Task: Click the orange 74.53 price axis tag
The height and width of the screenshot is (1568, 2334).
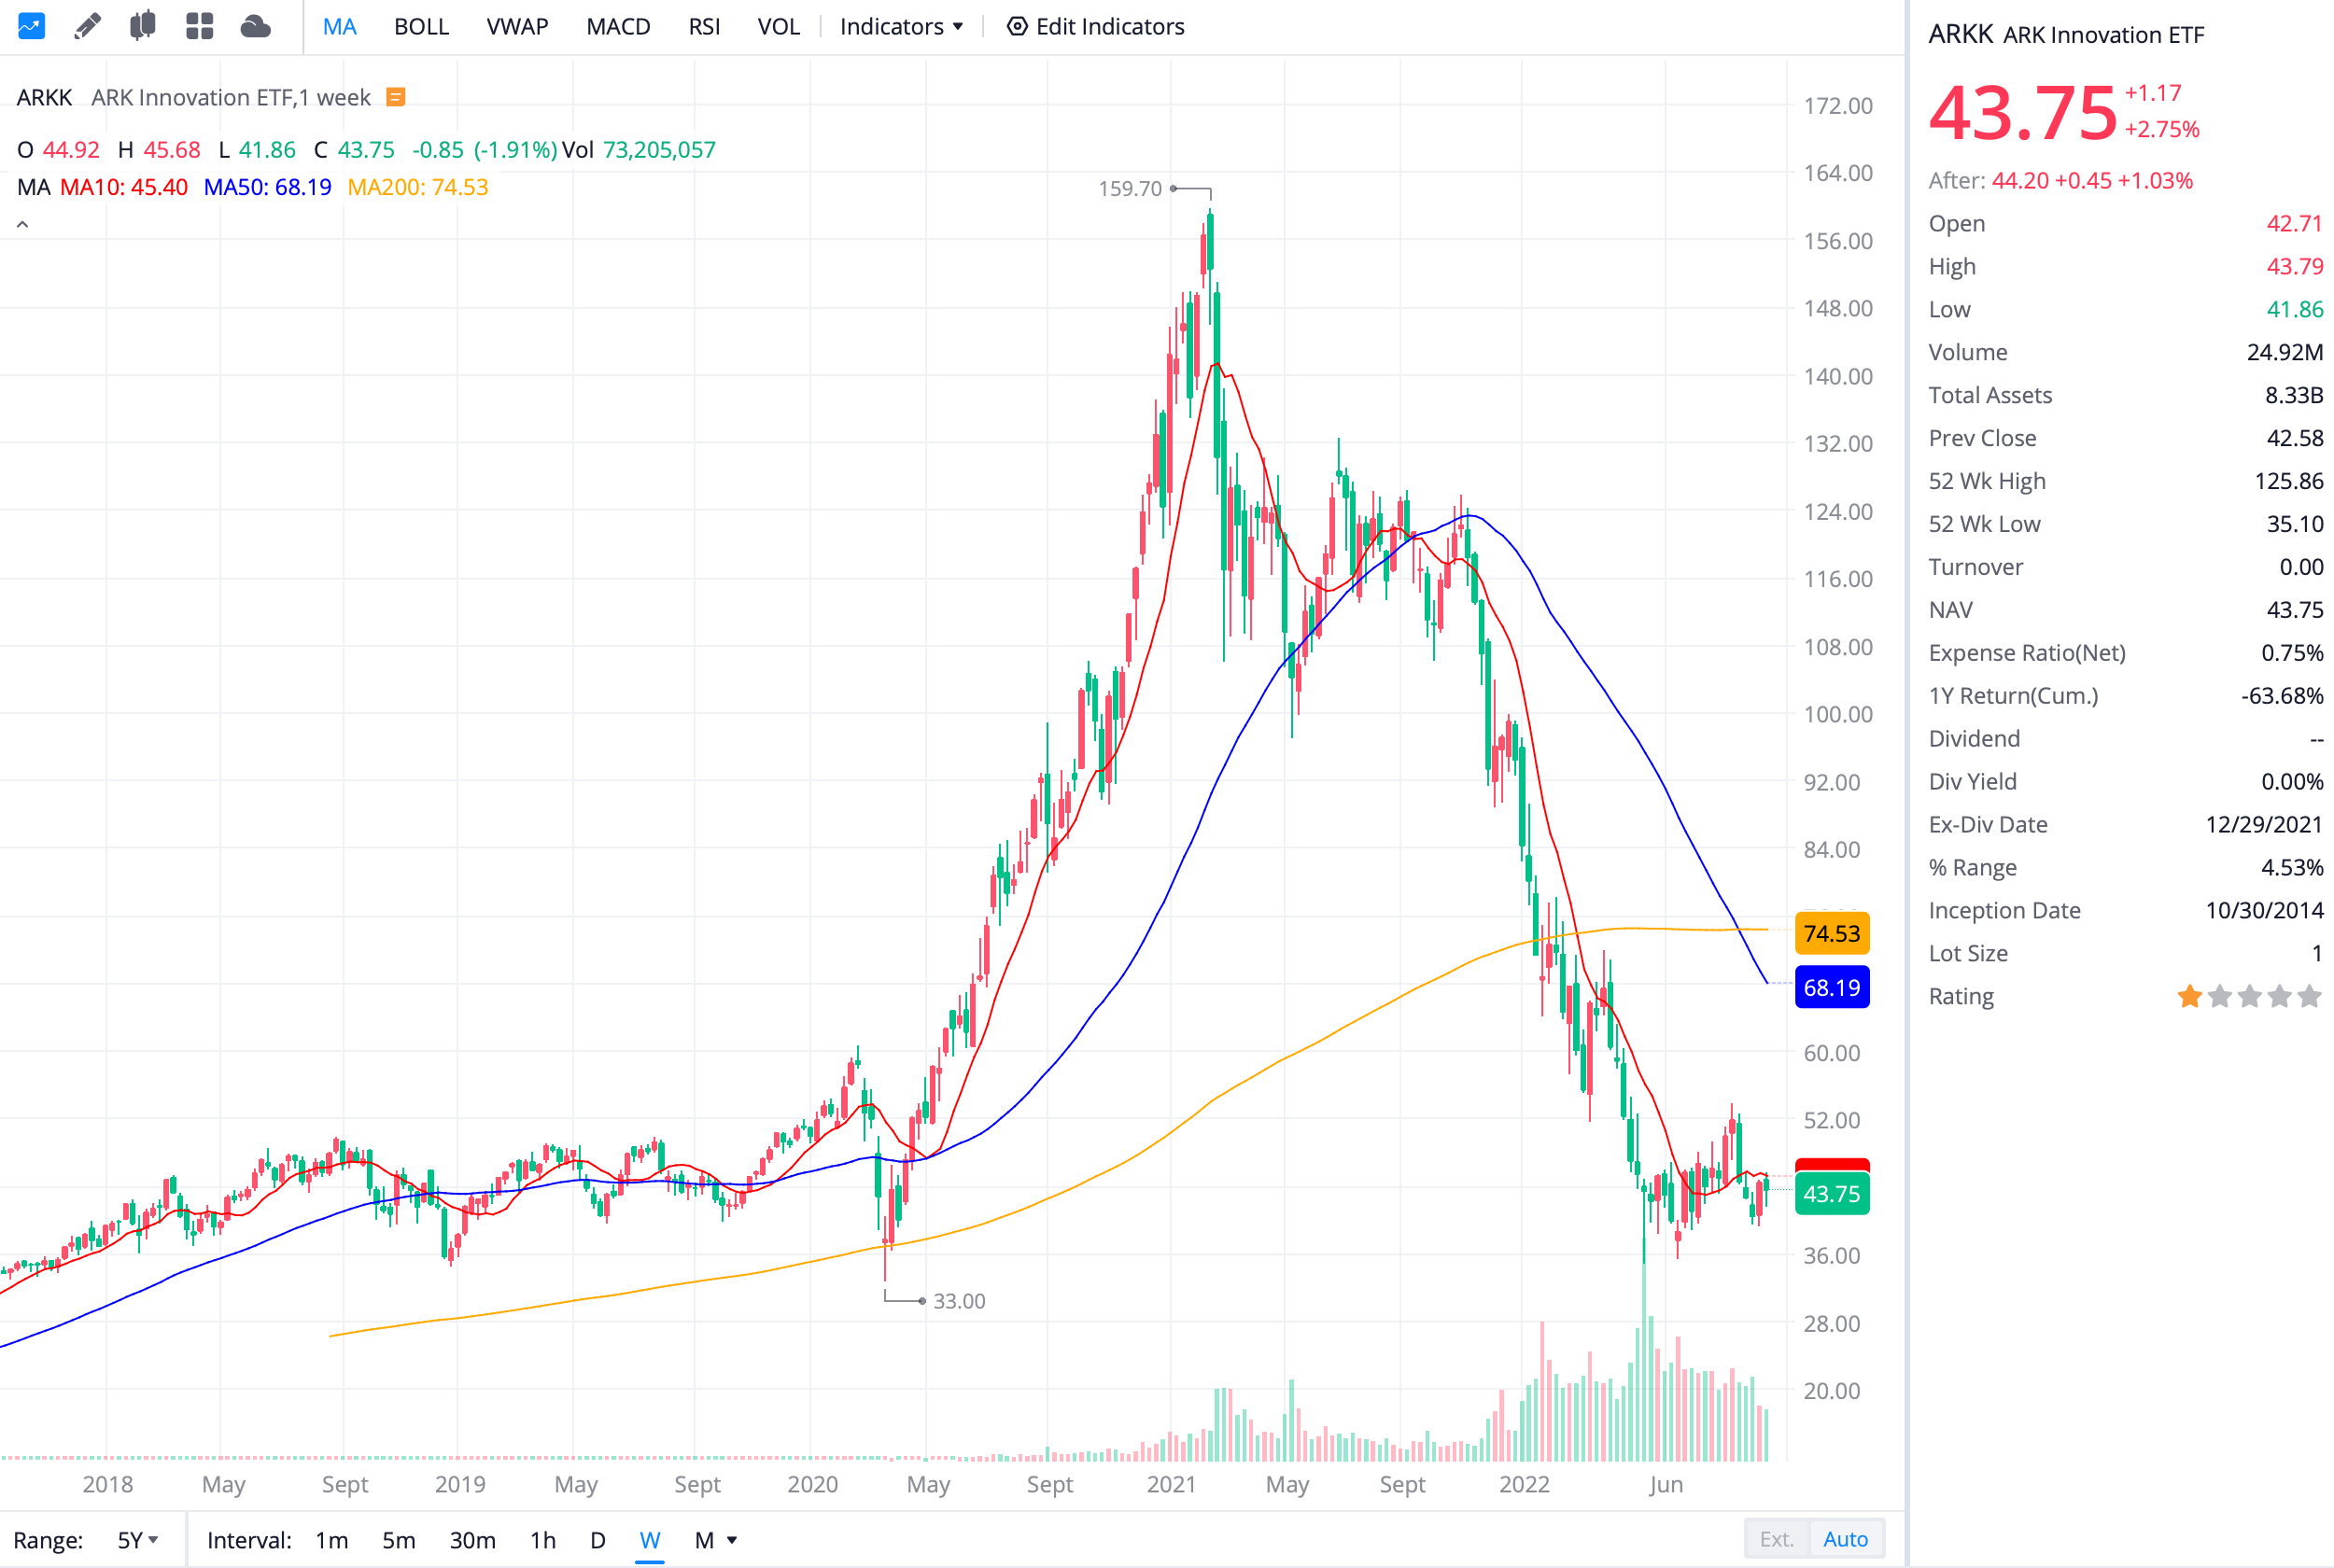Action: point(1830,933)
